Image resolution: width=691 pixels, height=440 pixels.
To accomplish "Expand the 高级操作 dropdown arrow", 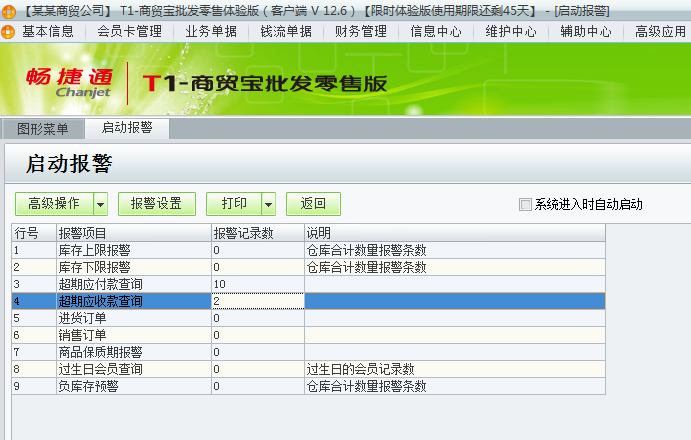I will pos(101,204).
